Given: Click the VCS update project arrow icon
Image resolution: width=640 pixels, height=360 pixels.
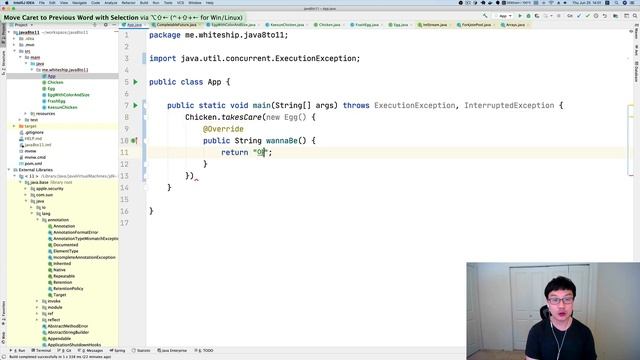Looking at the screenshot, I should (x=579, y=16).
